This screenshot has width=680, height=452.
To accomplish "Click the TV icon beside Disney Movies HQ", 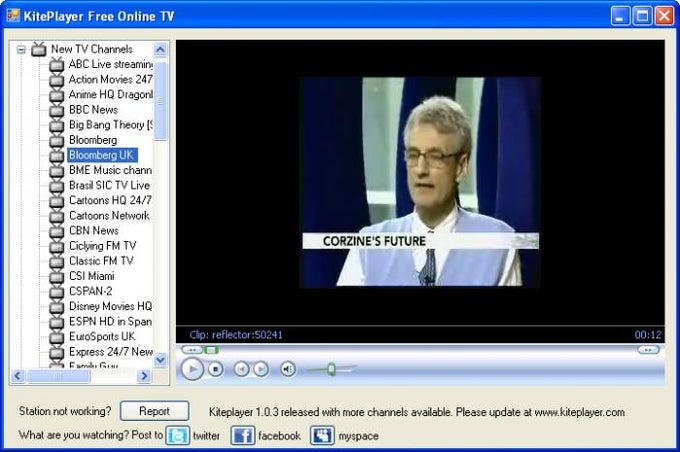I will pyautogui.click(x=56, y=307).
